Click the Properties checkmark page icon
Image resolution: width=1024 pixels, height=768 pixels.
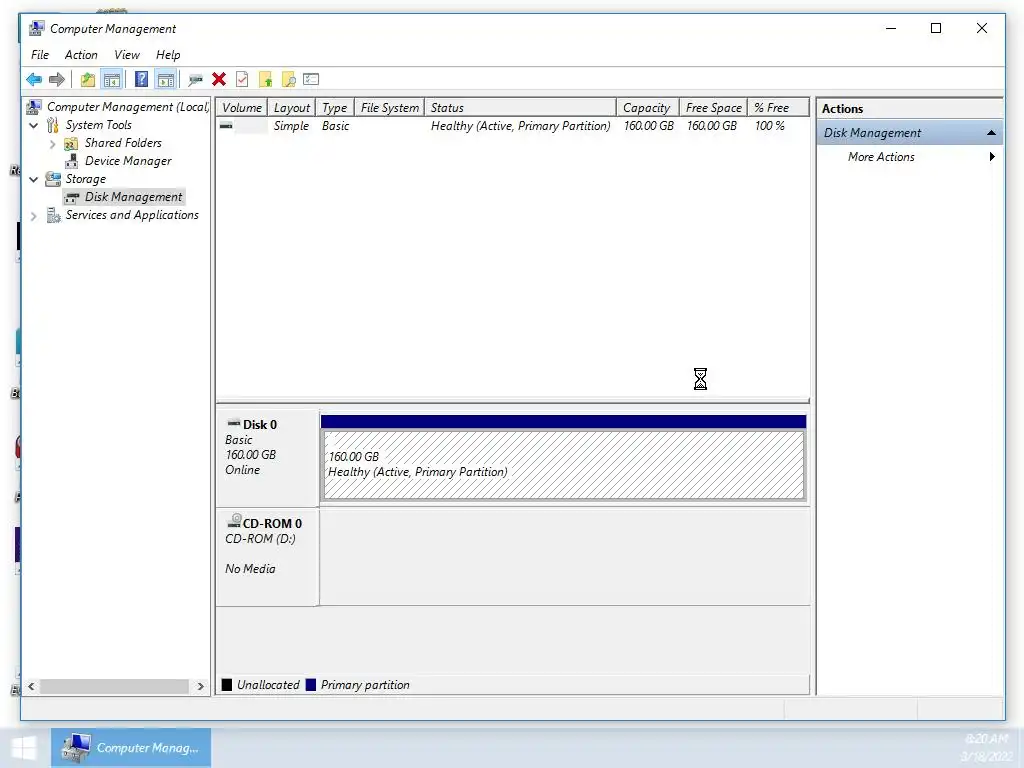point(242,80)
